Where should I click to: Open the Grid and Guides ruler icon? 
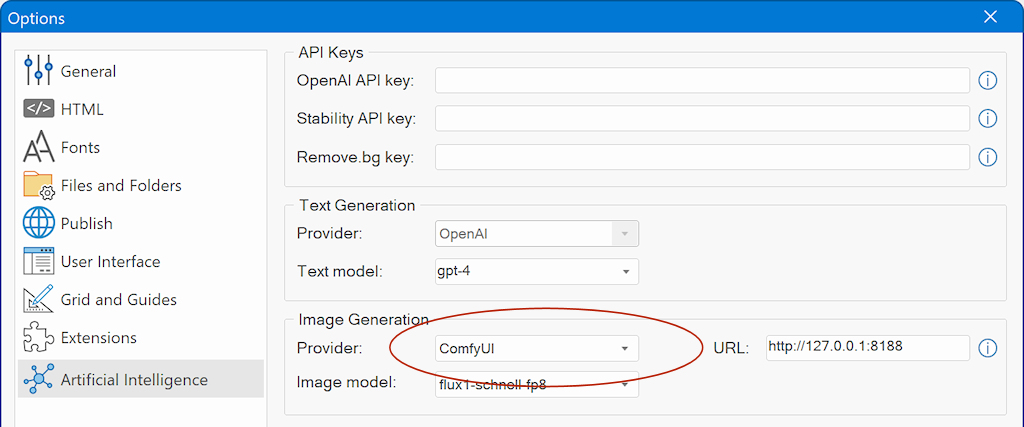click(38, 300)
